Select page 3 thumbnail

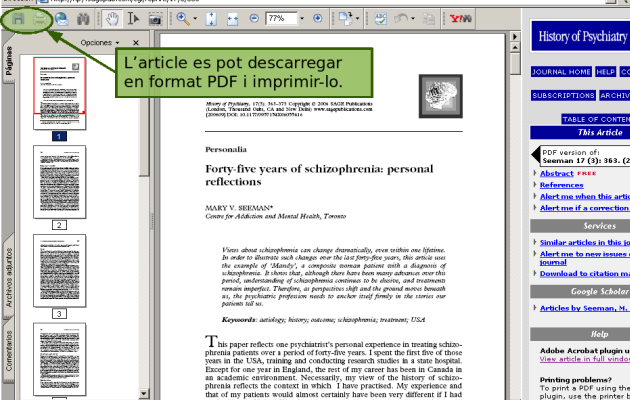point(59,271)
